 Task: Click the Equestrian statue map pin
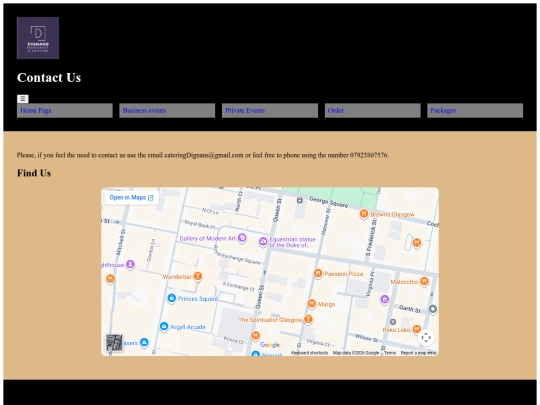tap(263, 241)
